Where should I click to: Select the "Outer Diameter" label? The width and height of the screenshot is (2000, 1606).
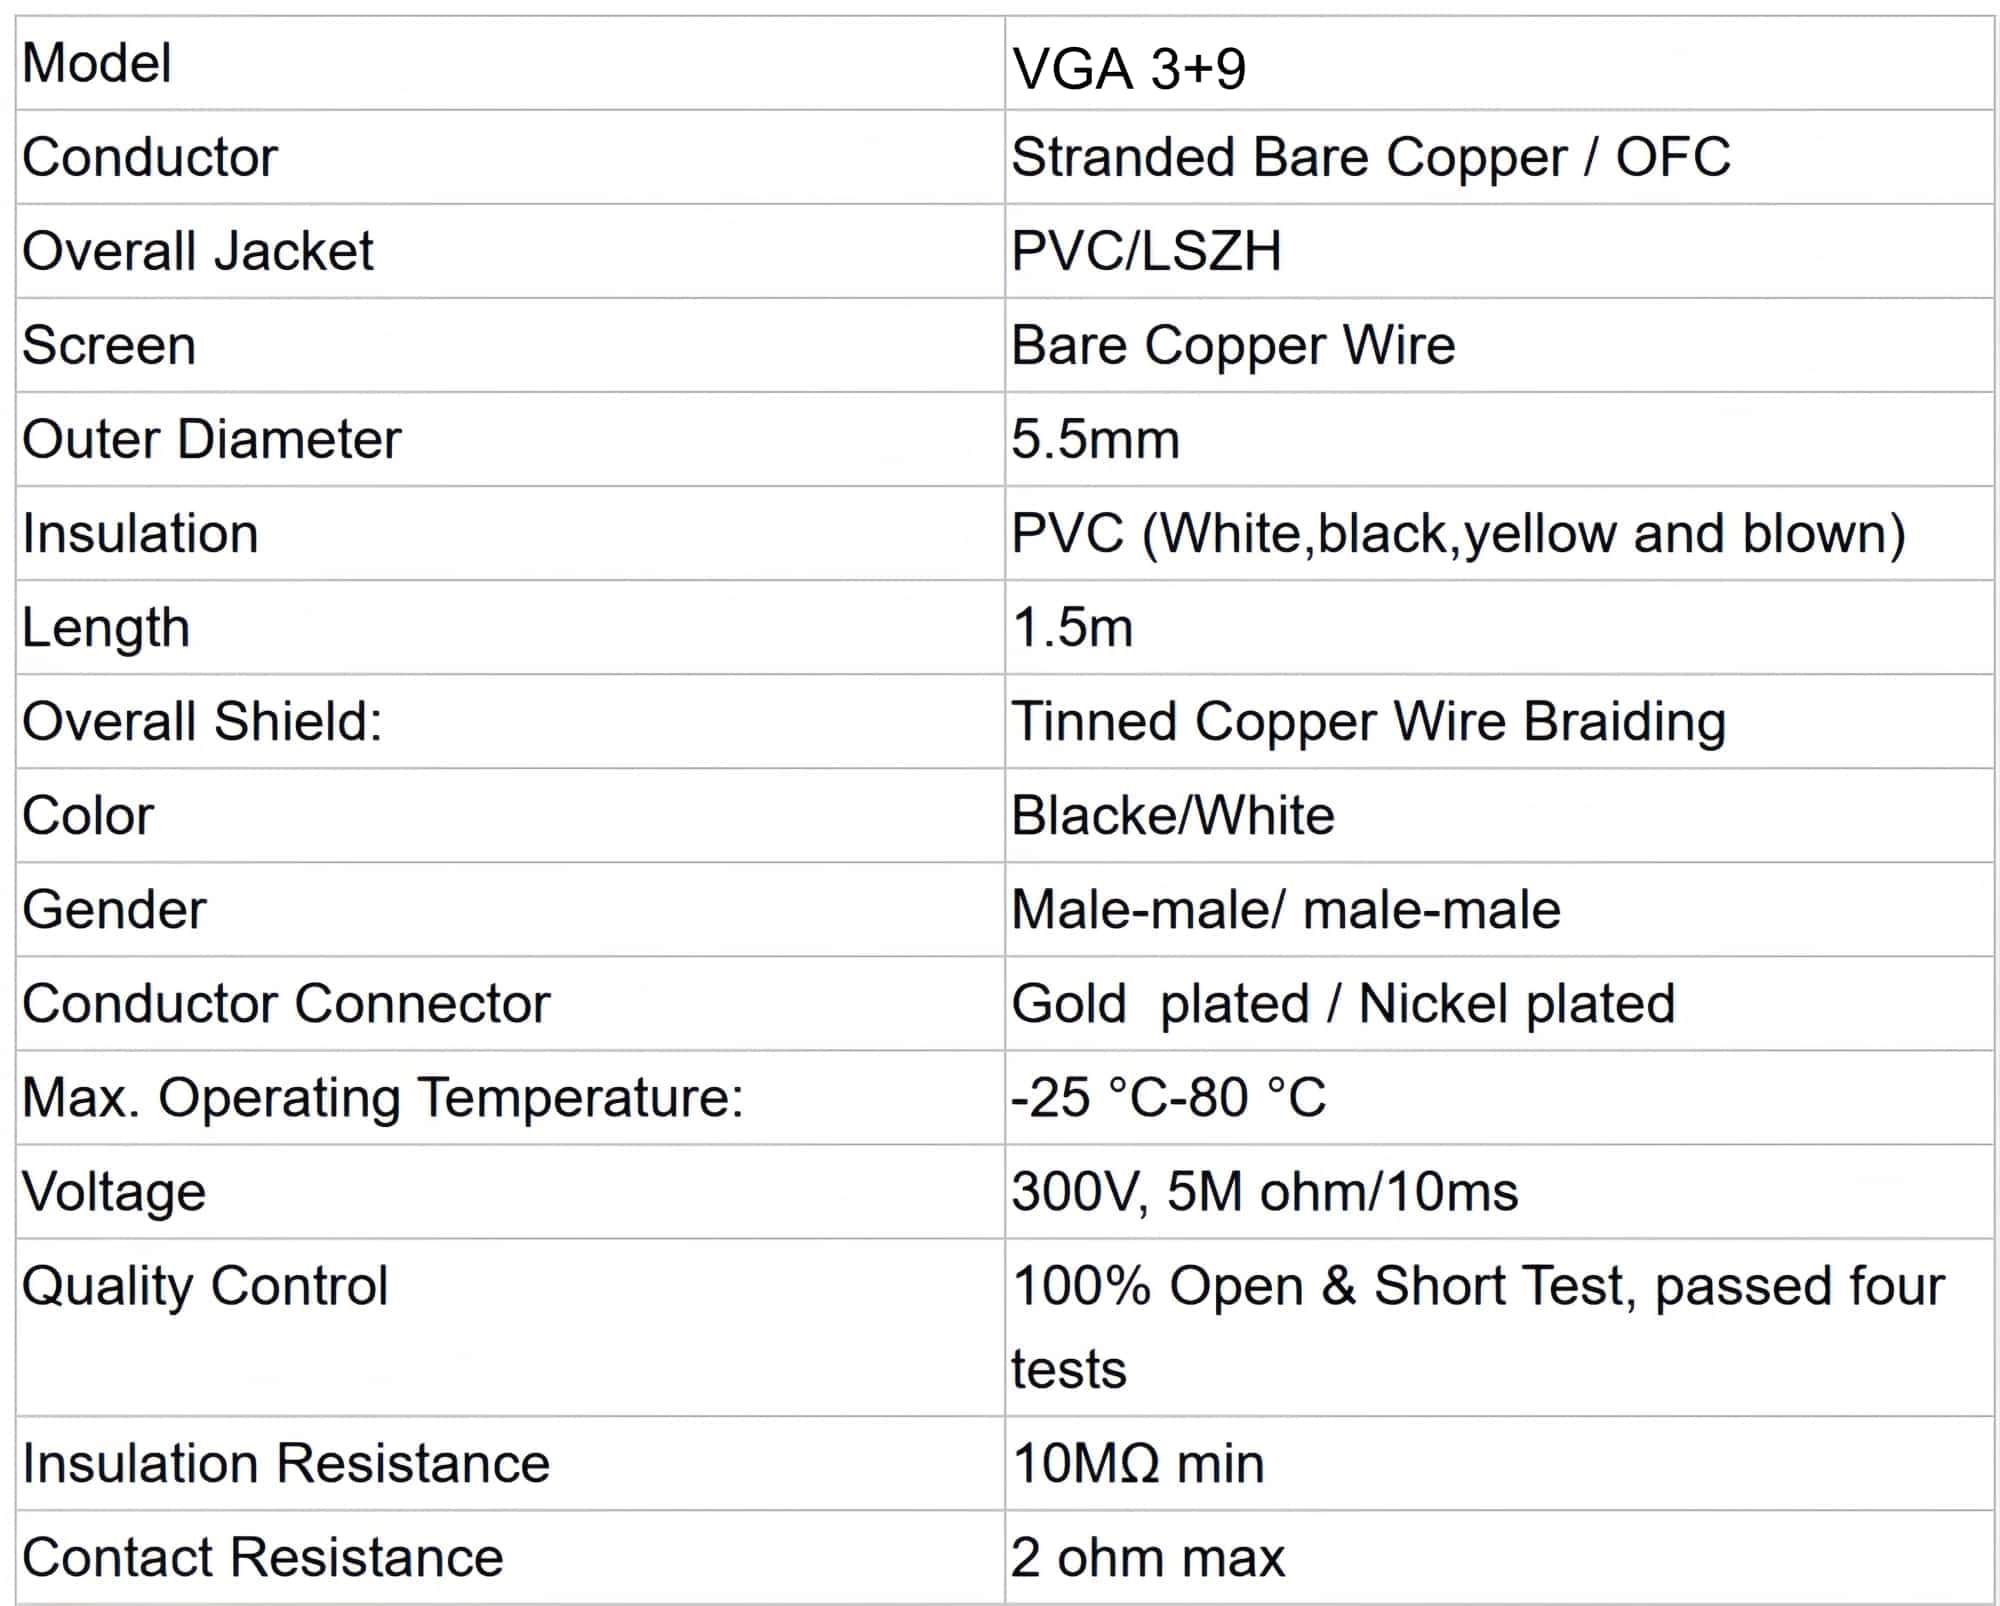(211, 439)
